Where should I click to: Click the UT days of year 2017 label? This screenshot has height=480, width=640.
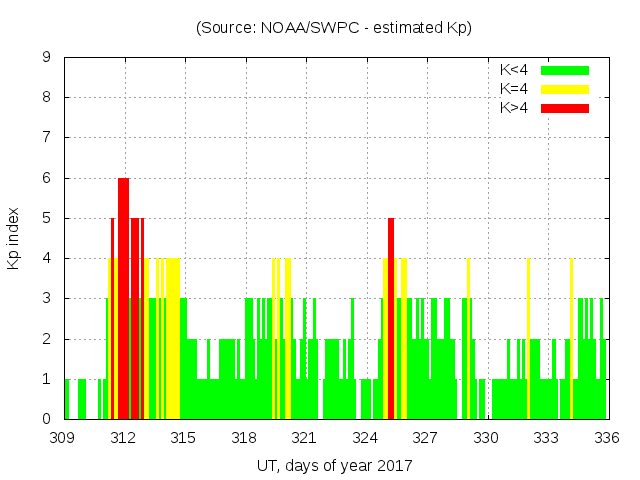334,465
